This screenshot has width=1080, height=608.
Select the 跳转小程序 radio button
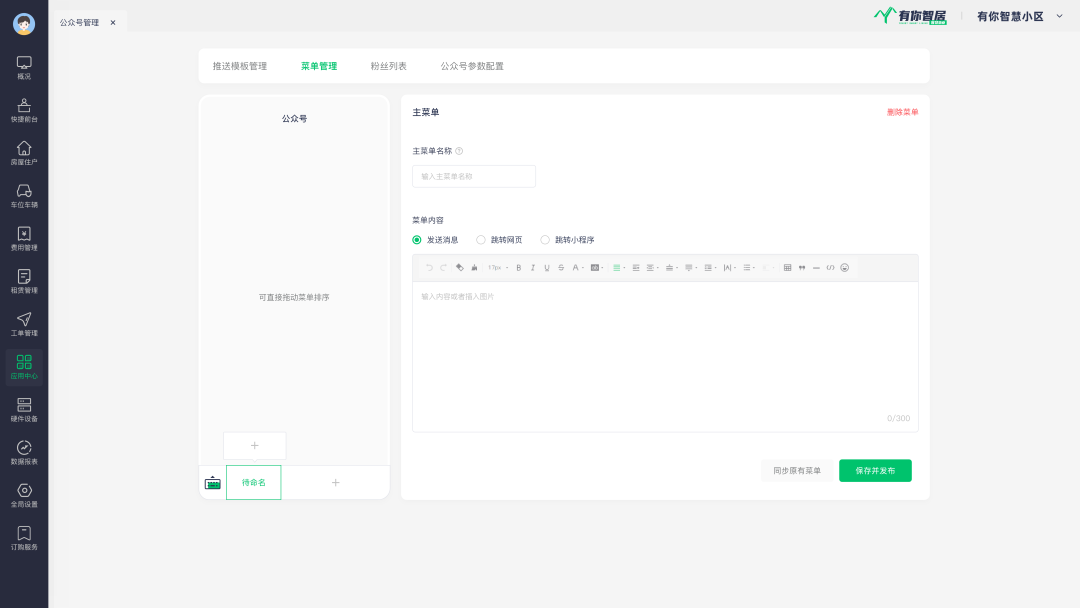[545, 240]
